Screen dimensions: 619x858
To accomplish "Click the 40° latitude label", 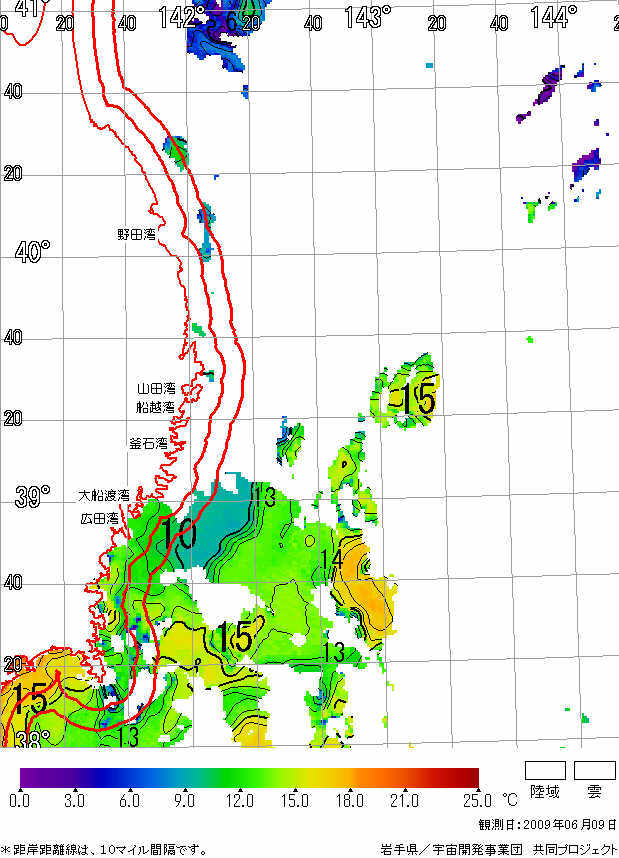I will pyautogui.click(x=32, y=252).
